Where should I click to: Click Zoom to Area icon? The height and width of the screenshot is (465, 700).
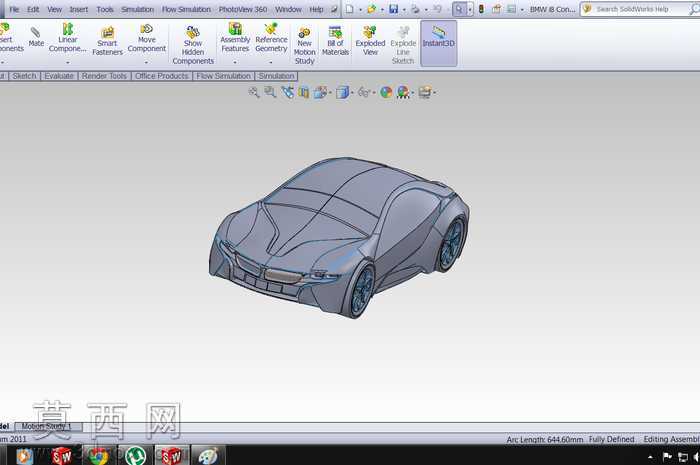coord(270,92)
